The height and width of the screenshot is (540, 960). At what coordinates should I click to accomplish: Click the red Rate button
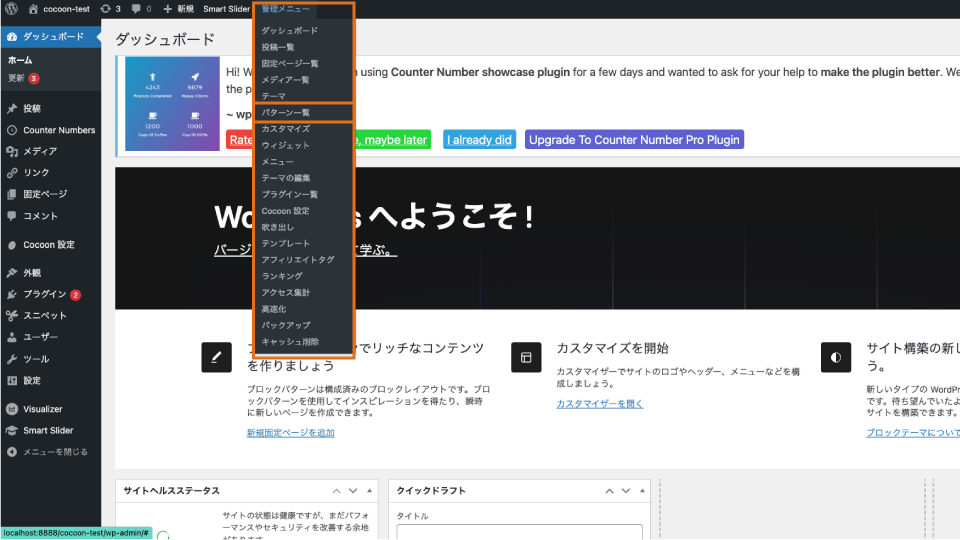pyautogui.click(x=240, y=140)
